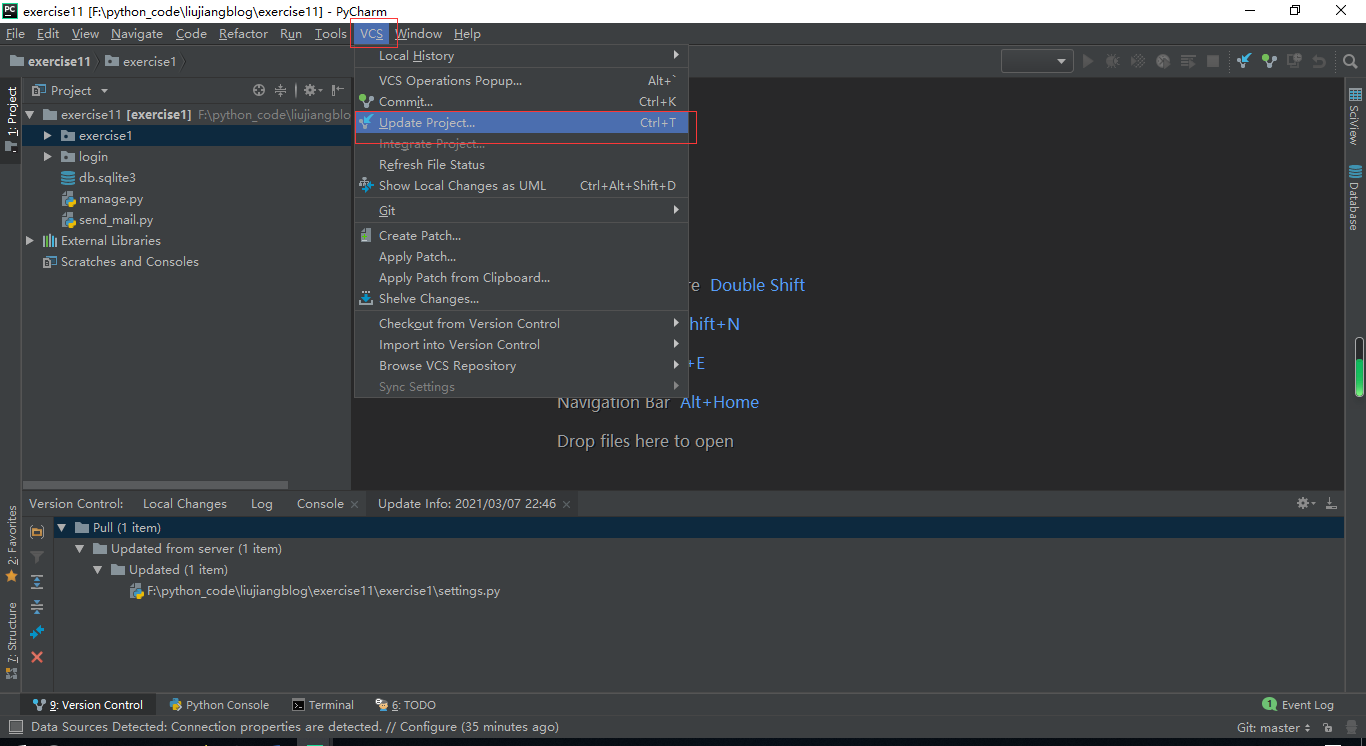Select settings.py file in Update Info tree
1366x746 pixels.
315,591
